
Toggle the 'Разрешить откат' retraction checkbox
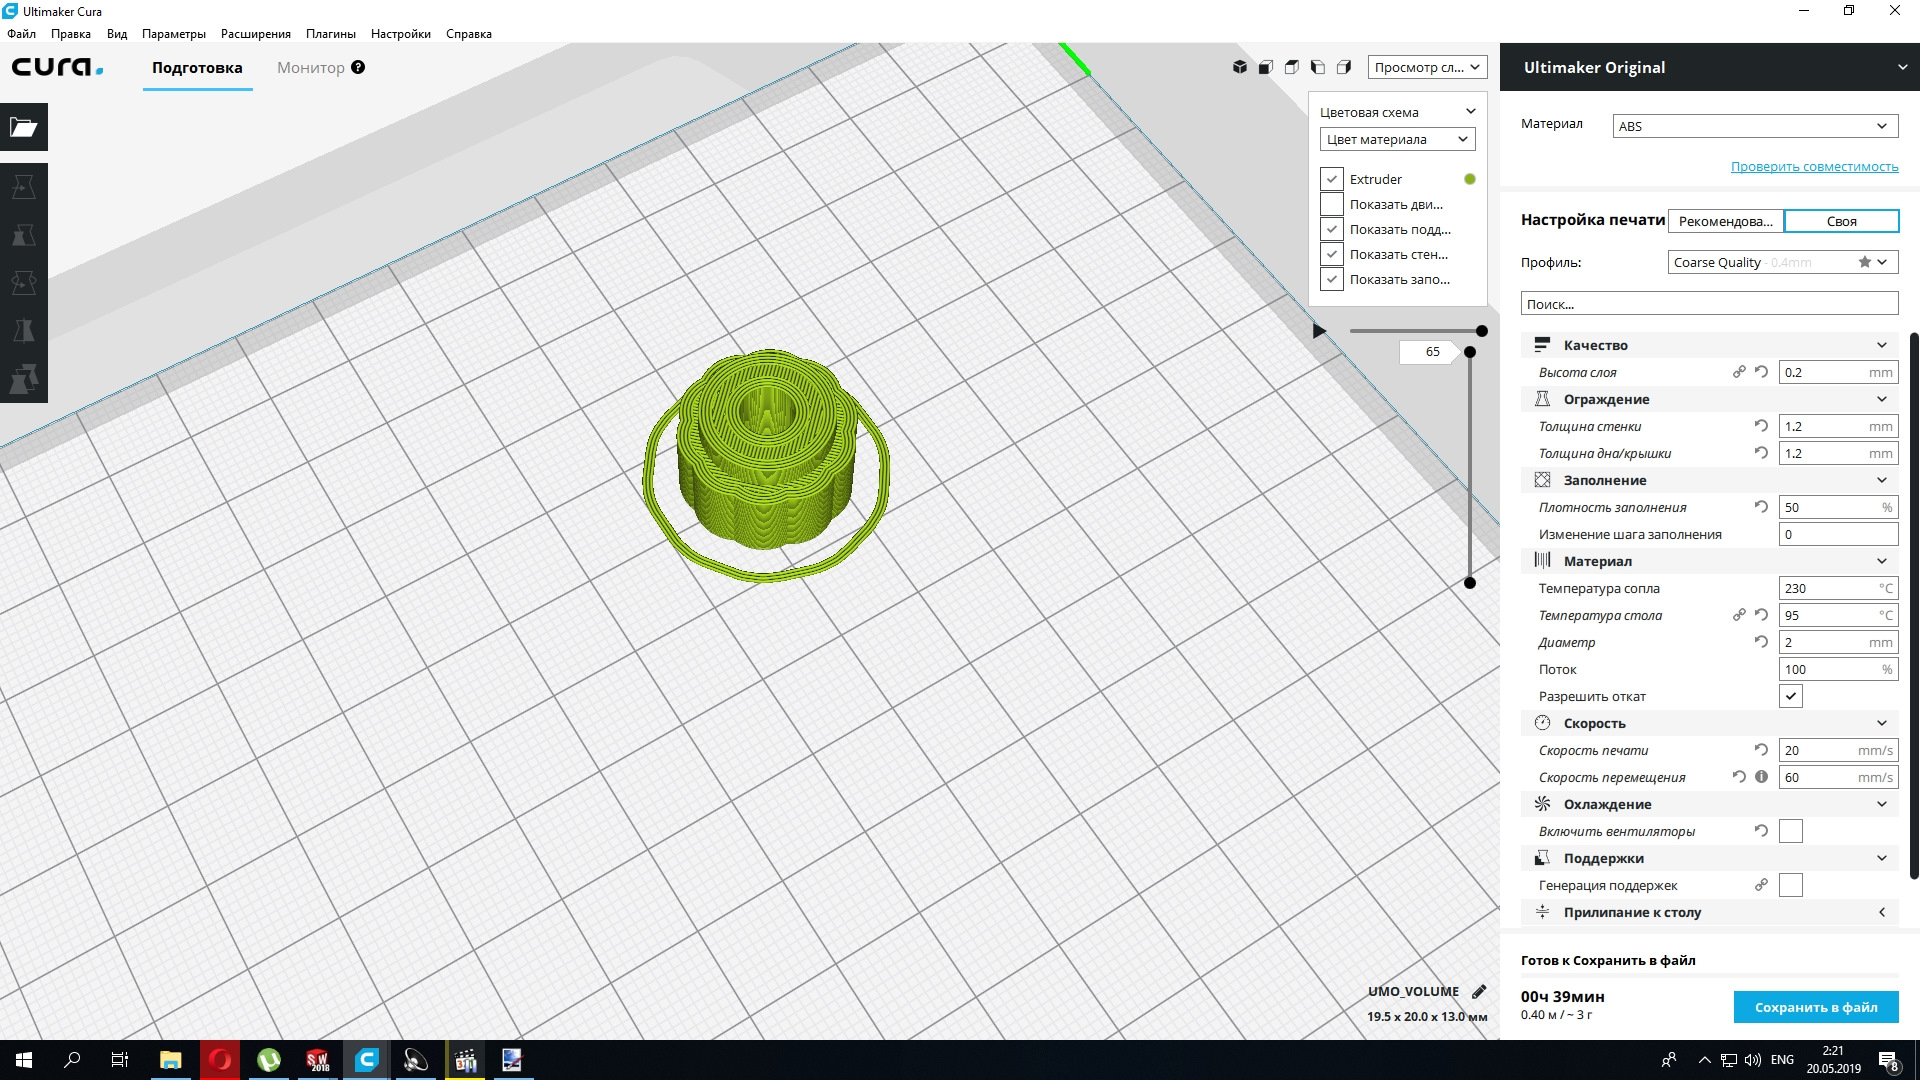point(1790,696)
